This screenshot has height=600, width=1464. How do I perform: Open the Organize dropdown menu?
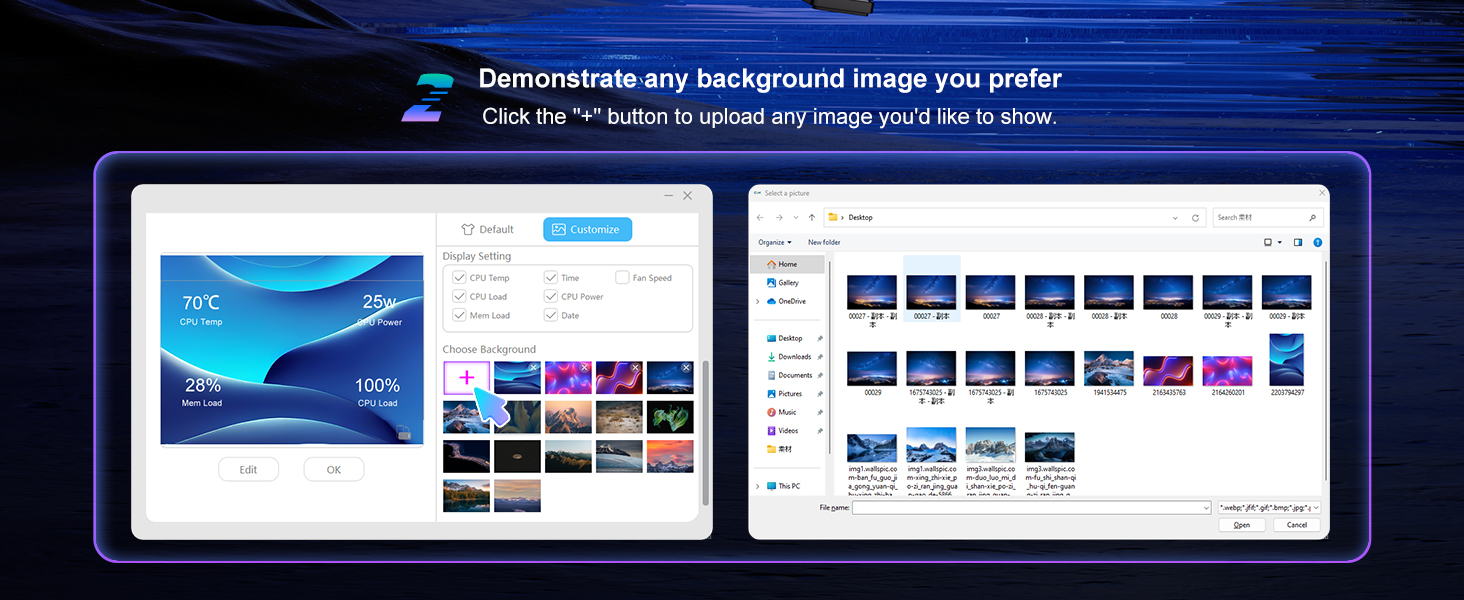[x=774, y=242]
